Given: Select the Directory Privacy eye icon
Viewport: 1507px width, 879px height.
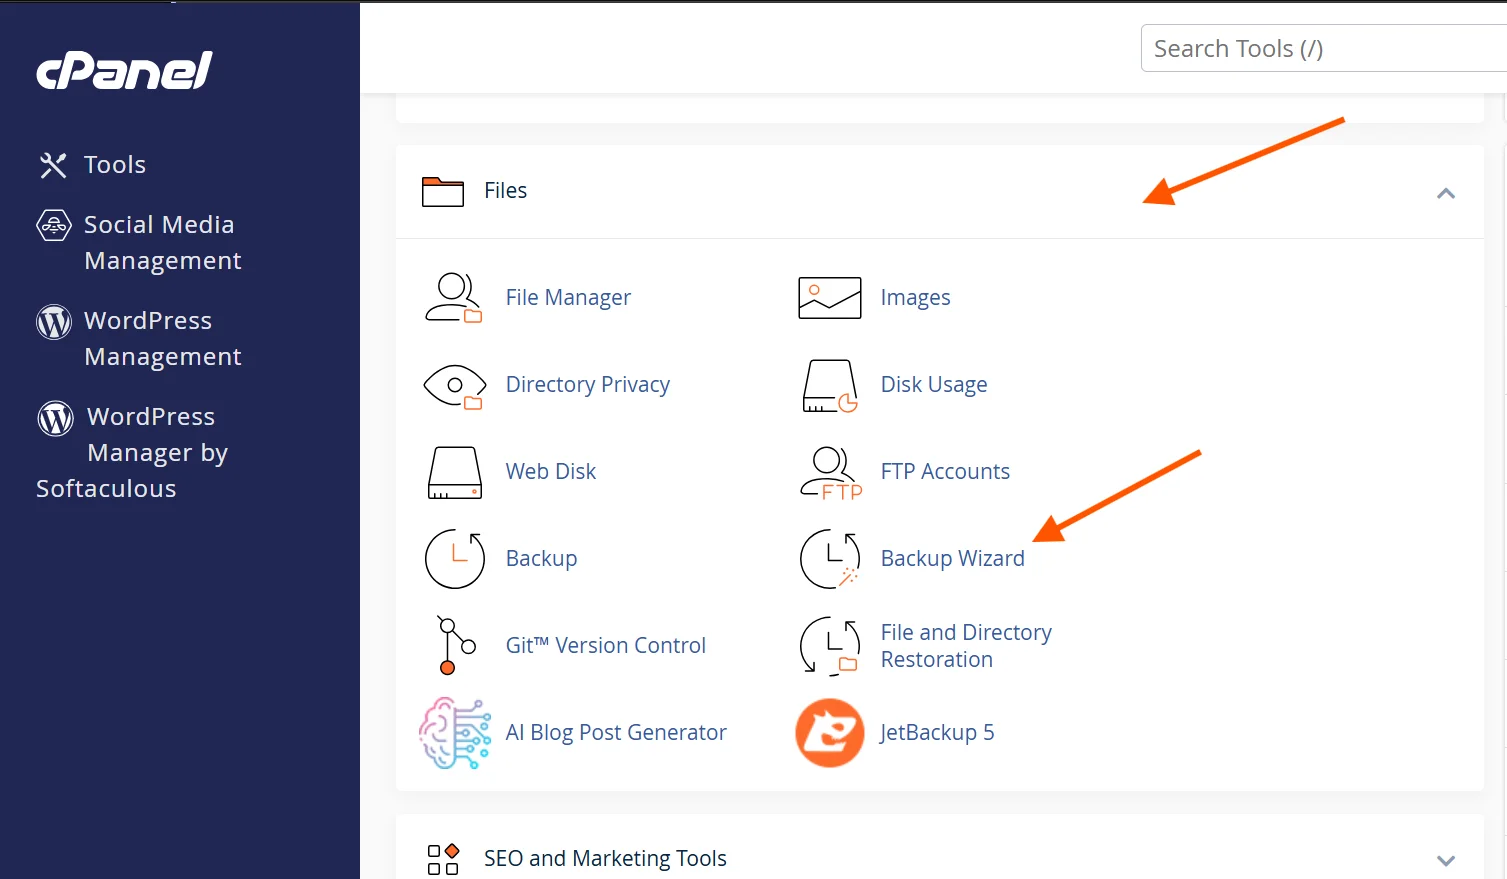Looking at the screenshot, I should point(454,385).
